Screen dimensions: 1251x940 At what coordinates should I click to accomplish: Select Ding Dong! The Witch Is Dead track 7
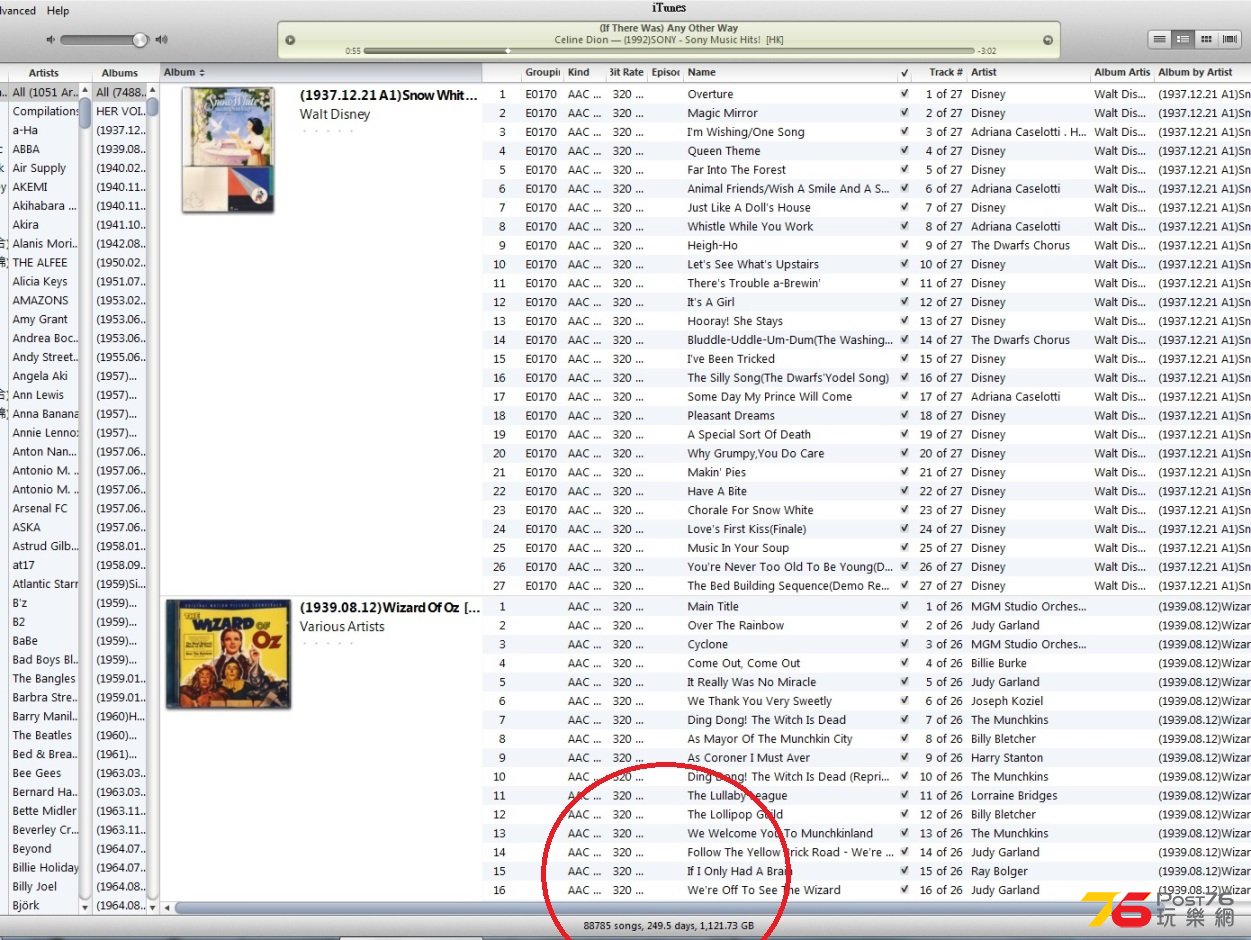[x=766, y=720]
